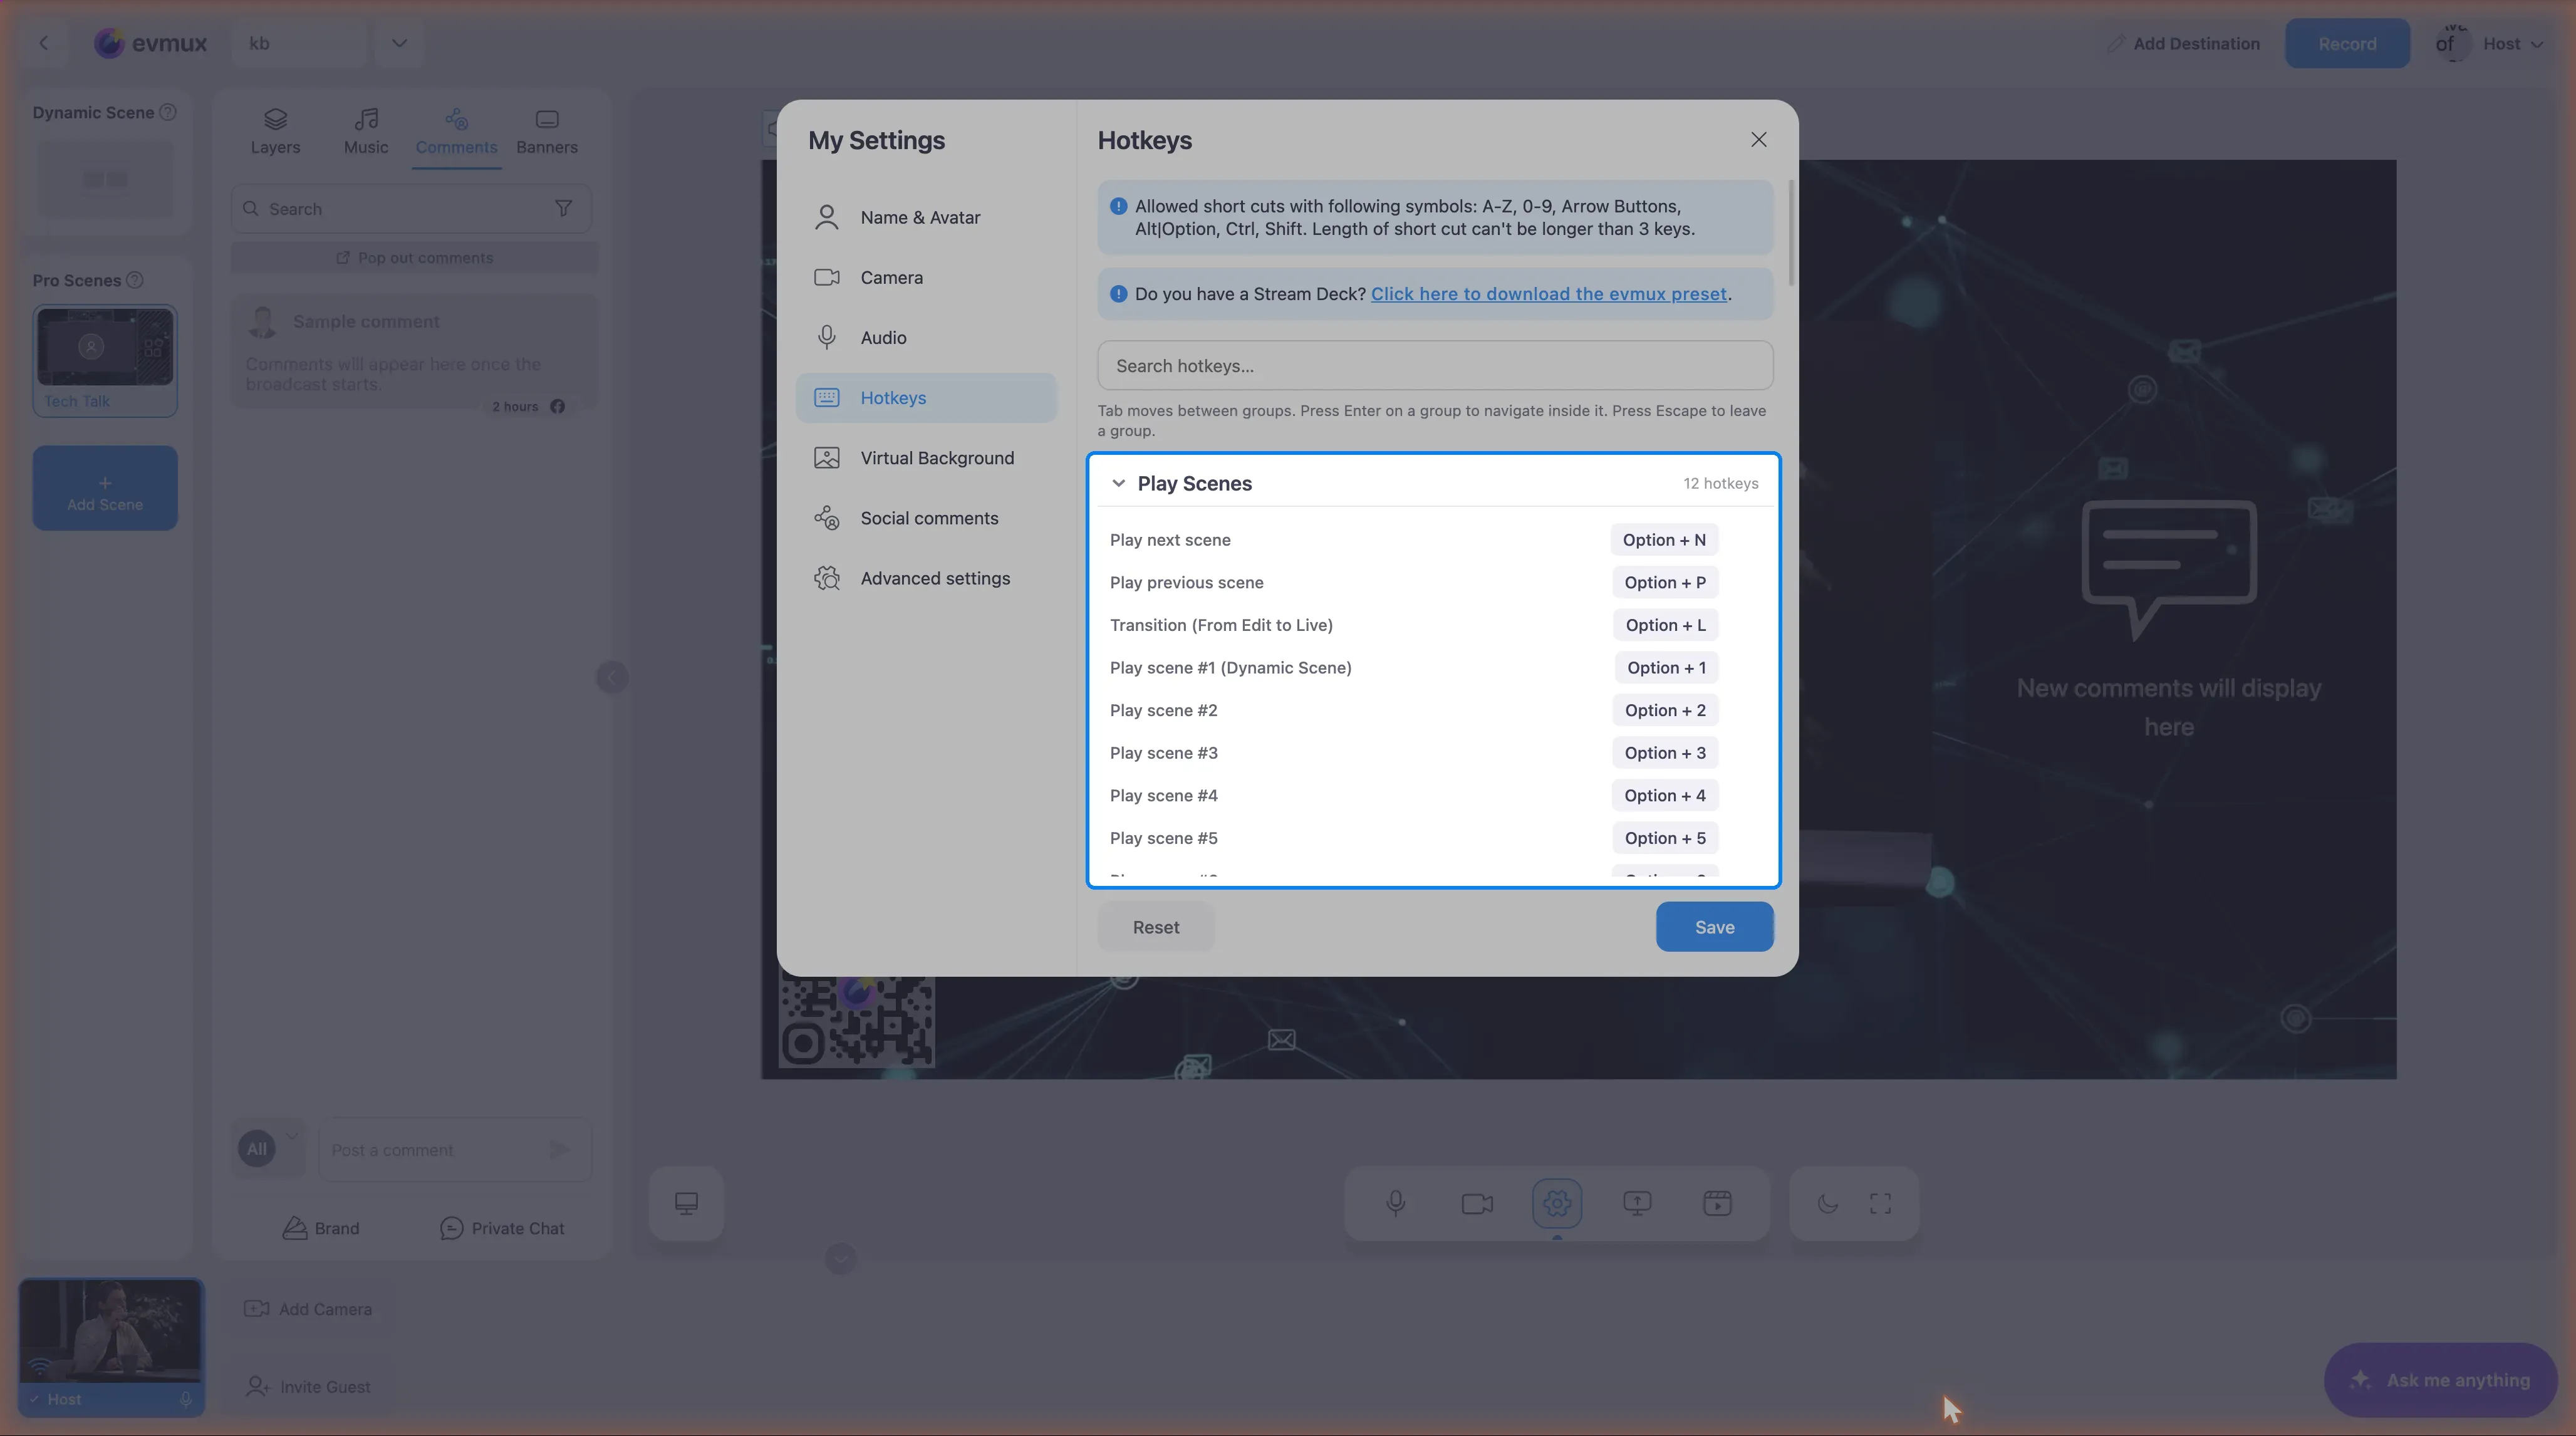Edit the Play scene #5 hotkey

[x=1665, y=838]
